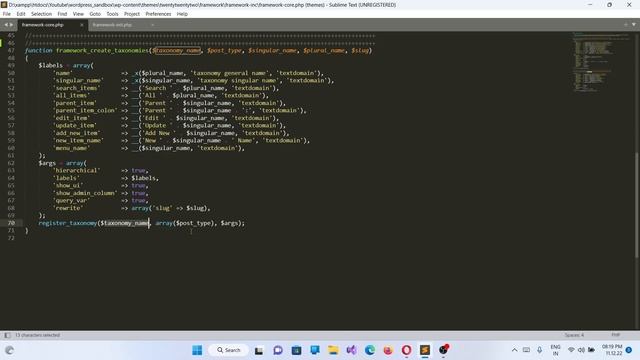Go to previous tab with left arrow

(6, 25)
